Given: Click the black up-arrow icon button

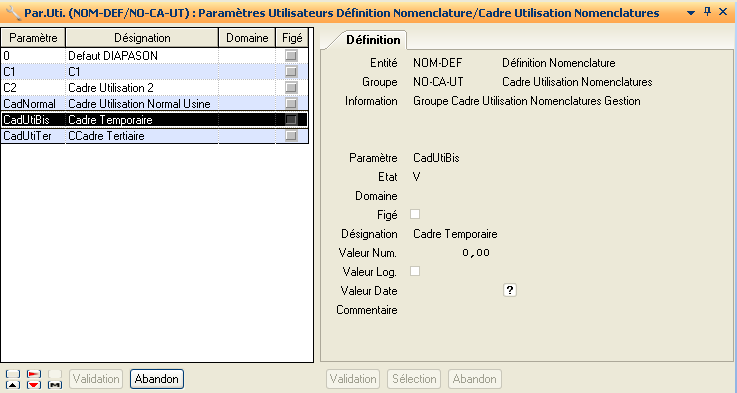Looking at the screenshot, I should [x=13, y=385].
